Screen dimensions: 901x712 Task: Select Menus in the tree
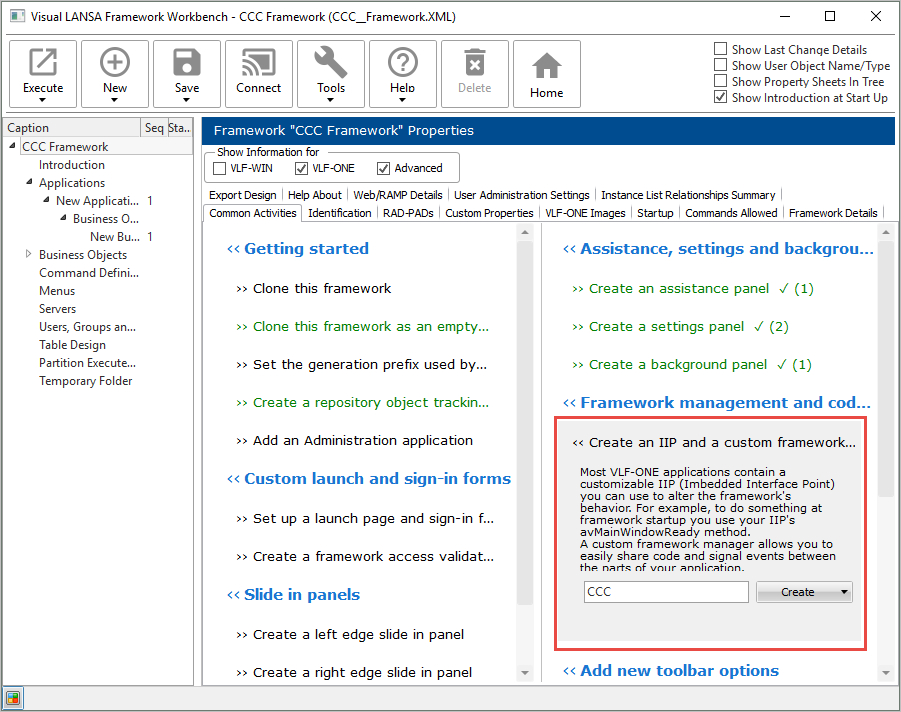tap(57, 291)
